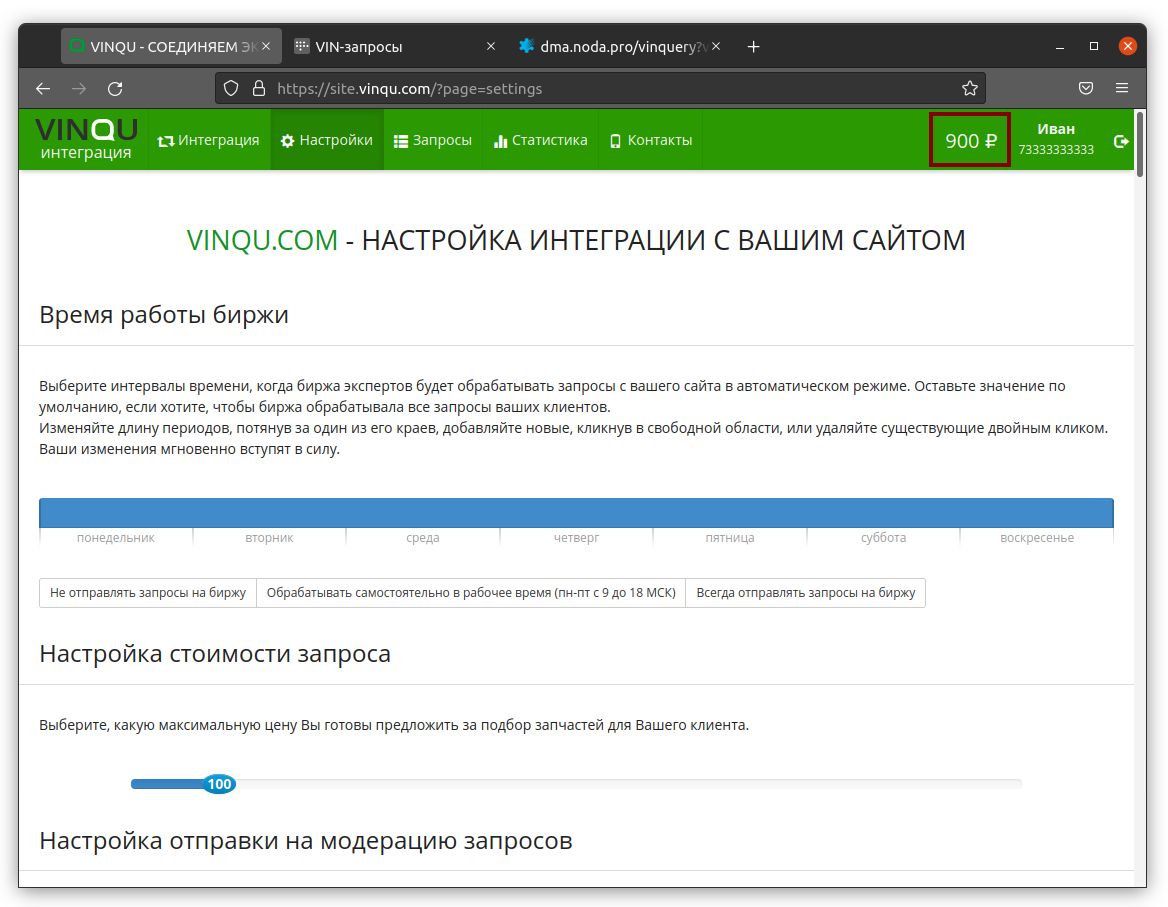Screen dimensions: 1168x907
Task: Click the page vertical scrollbar
Action: [1140, 143]
